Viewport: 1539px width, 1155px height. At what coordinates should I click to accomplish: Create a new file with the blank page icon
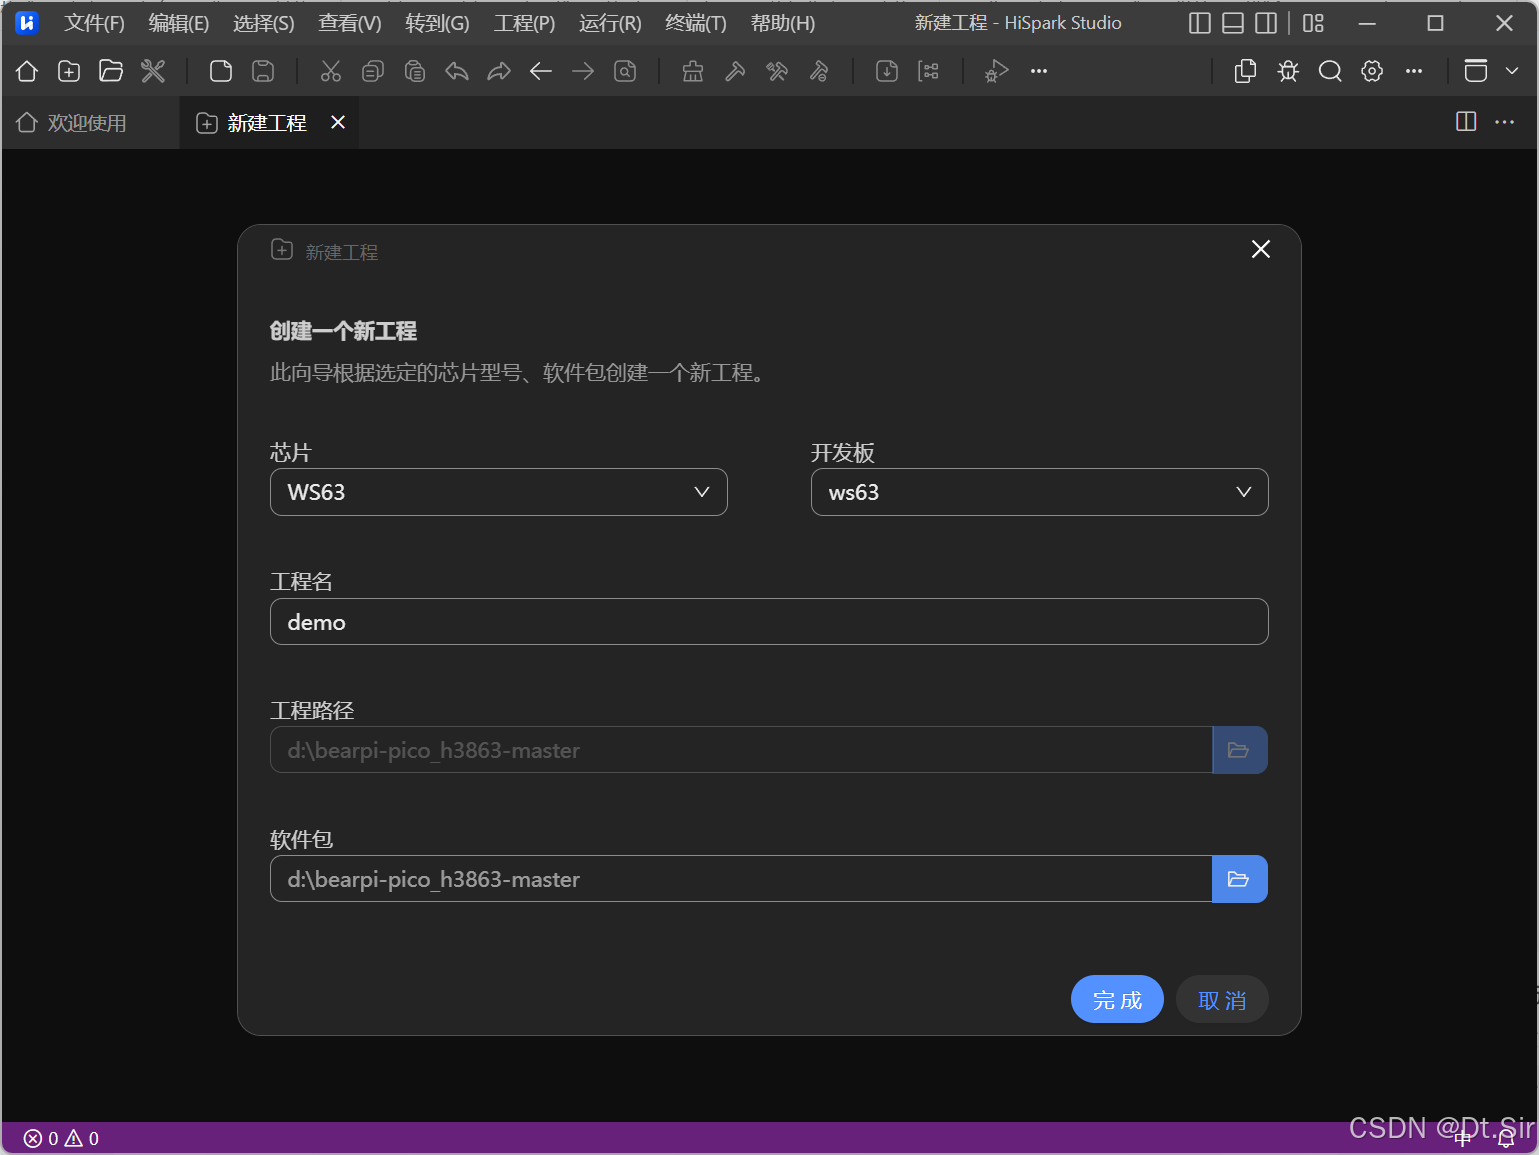point(221,71)
